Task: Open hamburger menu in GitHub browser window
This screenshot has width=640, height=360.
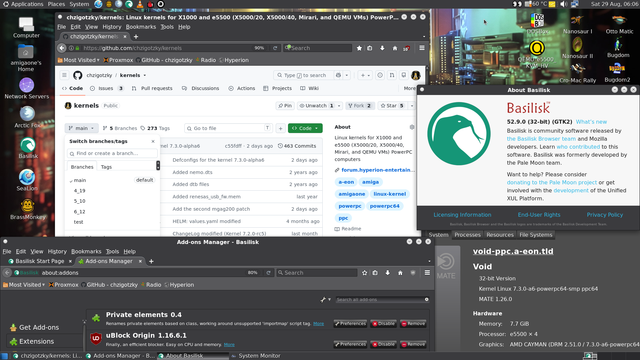Action: click(x=422, y=48)
